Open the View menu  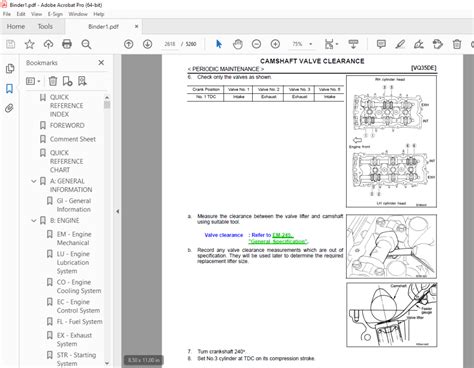(36, 14)
